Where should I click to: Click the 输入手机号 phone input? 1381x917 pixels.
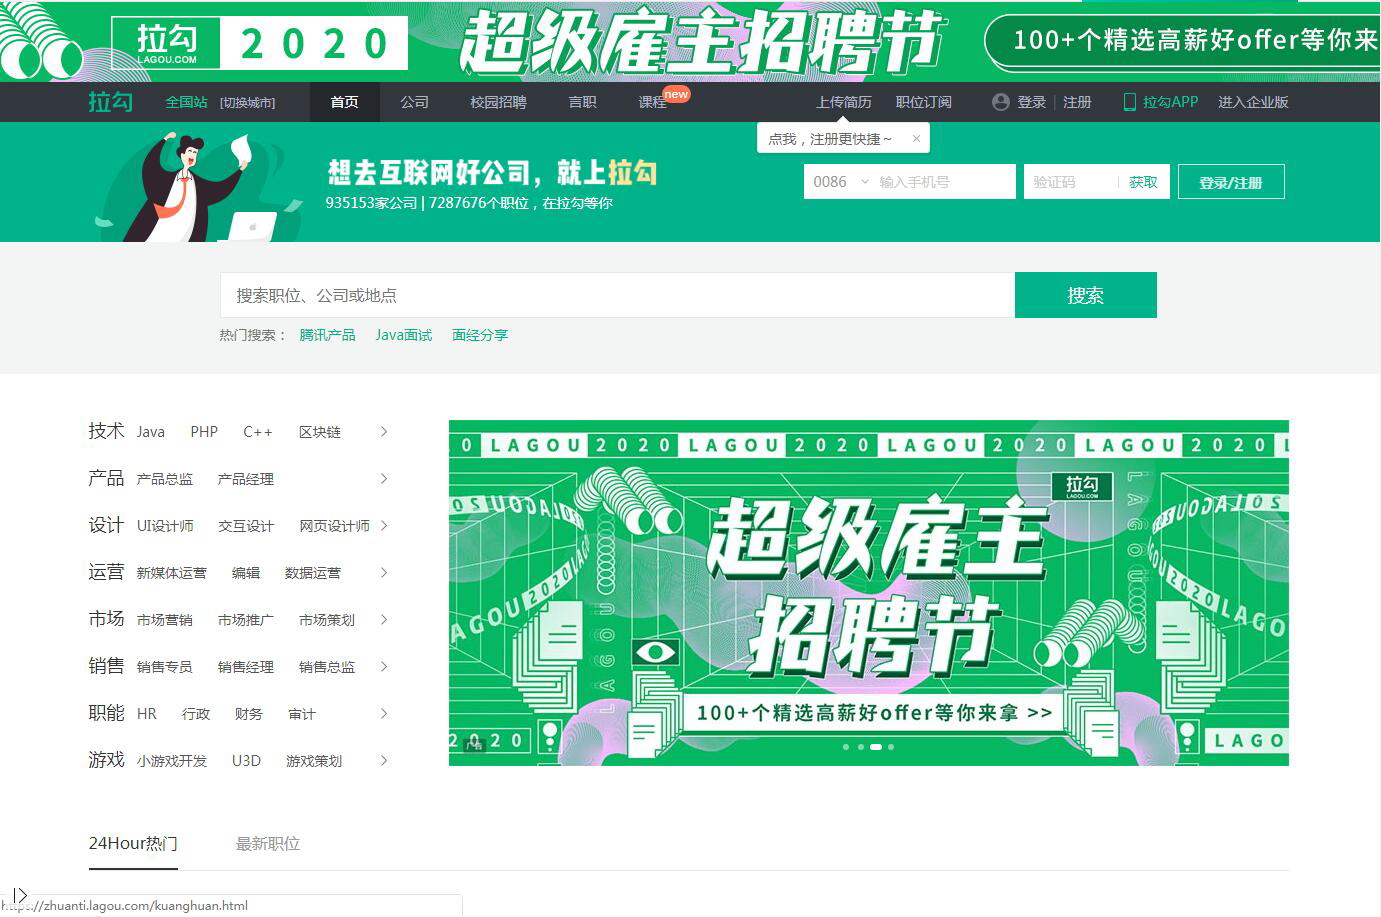tap(945, 182)
